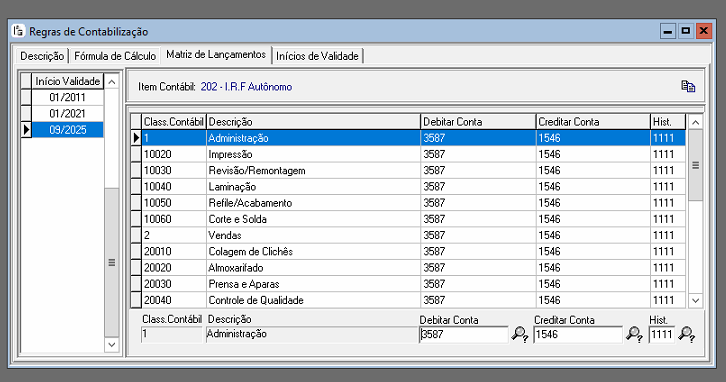Screen dimensions: 726x382
Task: Open the Debitar Conta lookup magnifier
Action: point(519,334)
